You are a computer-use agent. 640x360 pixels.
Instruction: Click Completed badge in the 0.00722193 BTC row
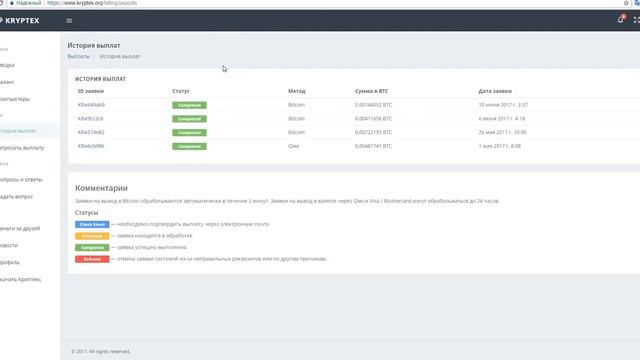click(189, 133)
